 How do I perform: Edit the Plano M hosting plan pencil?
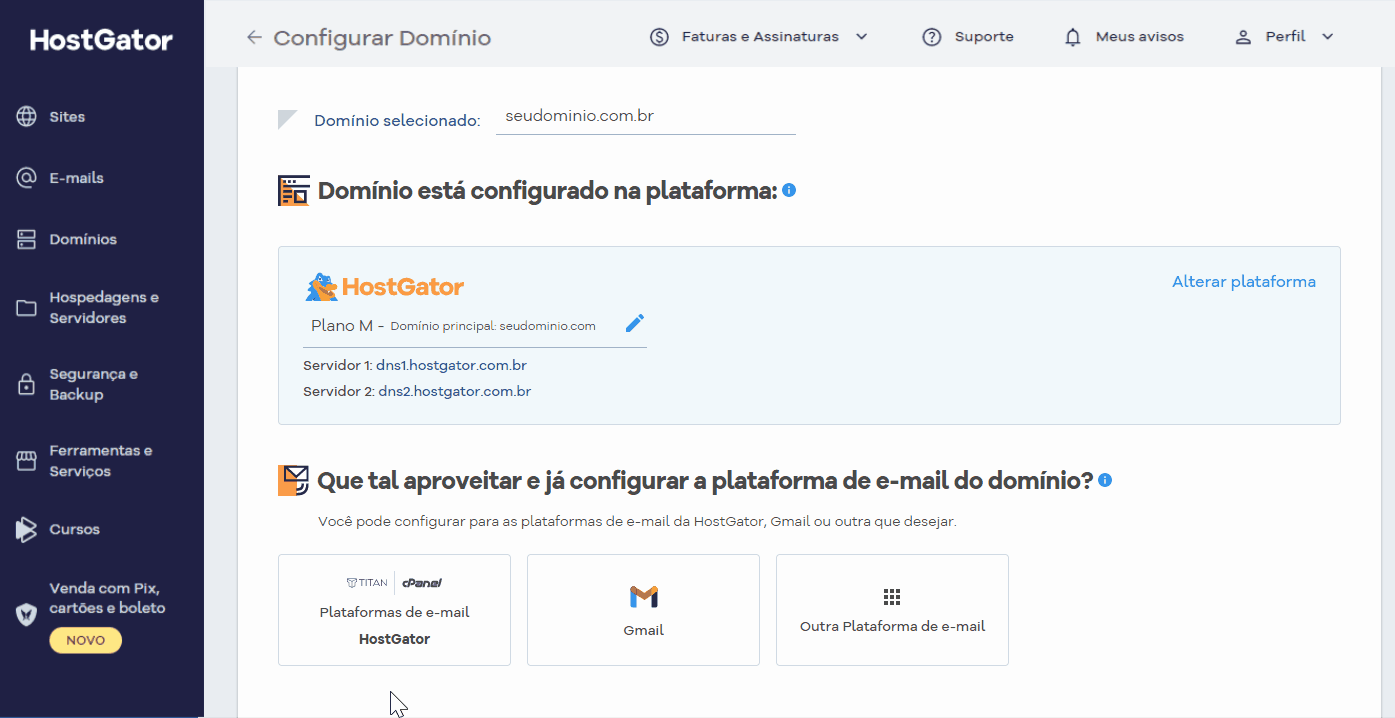click(x=635, y=323)
